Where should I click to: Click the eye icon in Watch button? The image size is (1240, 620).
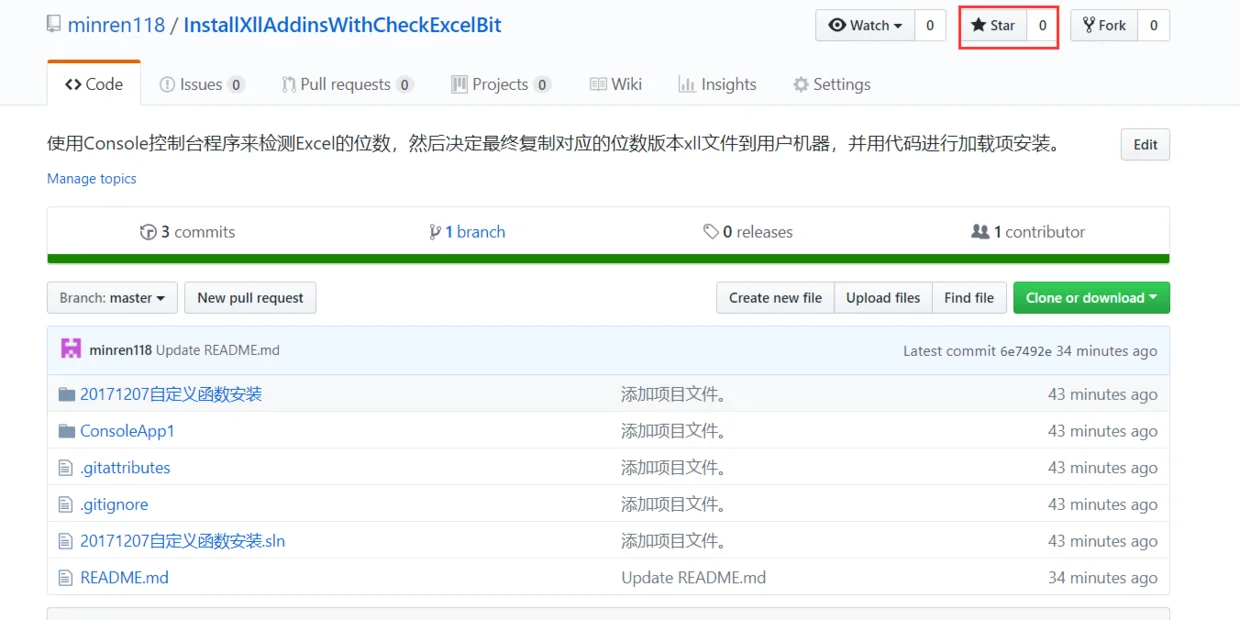837,25
